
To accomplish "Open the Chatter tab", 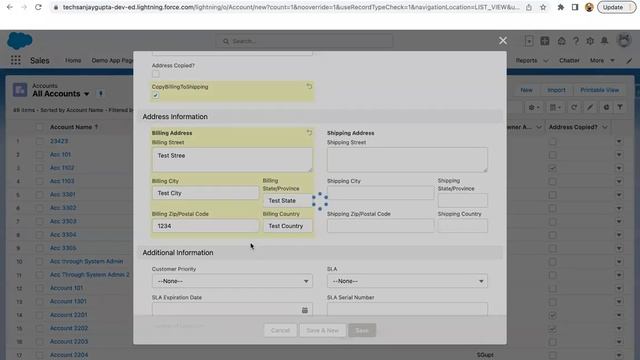I will (569, 60).
